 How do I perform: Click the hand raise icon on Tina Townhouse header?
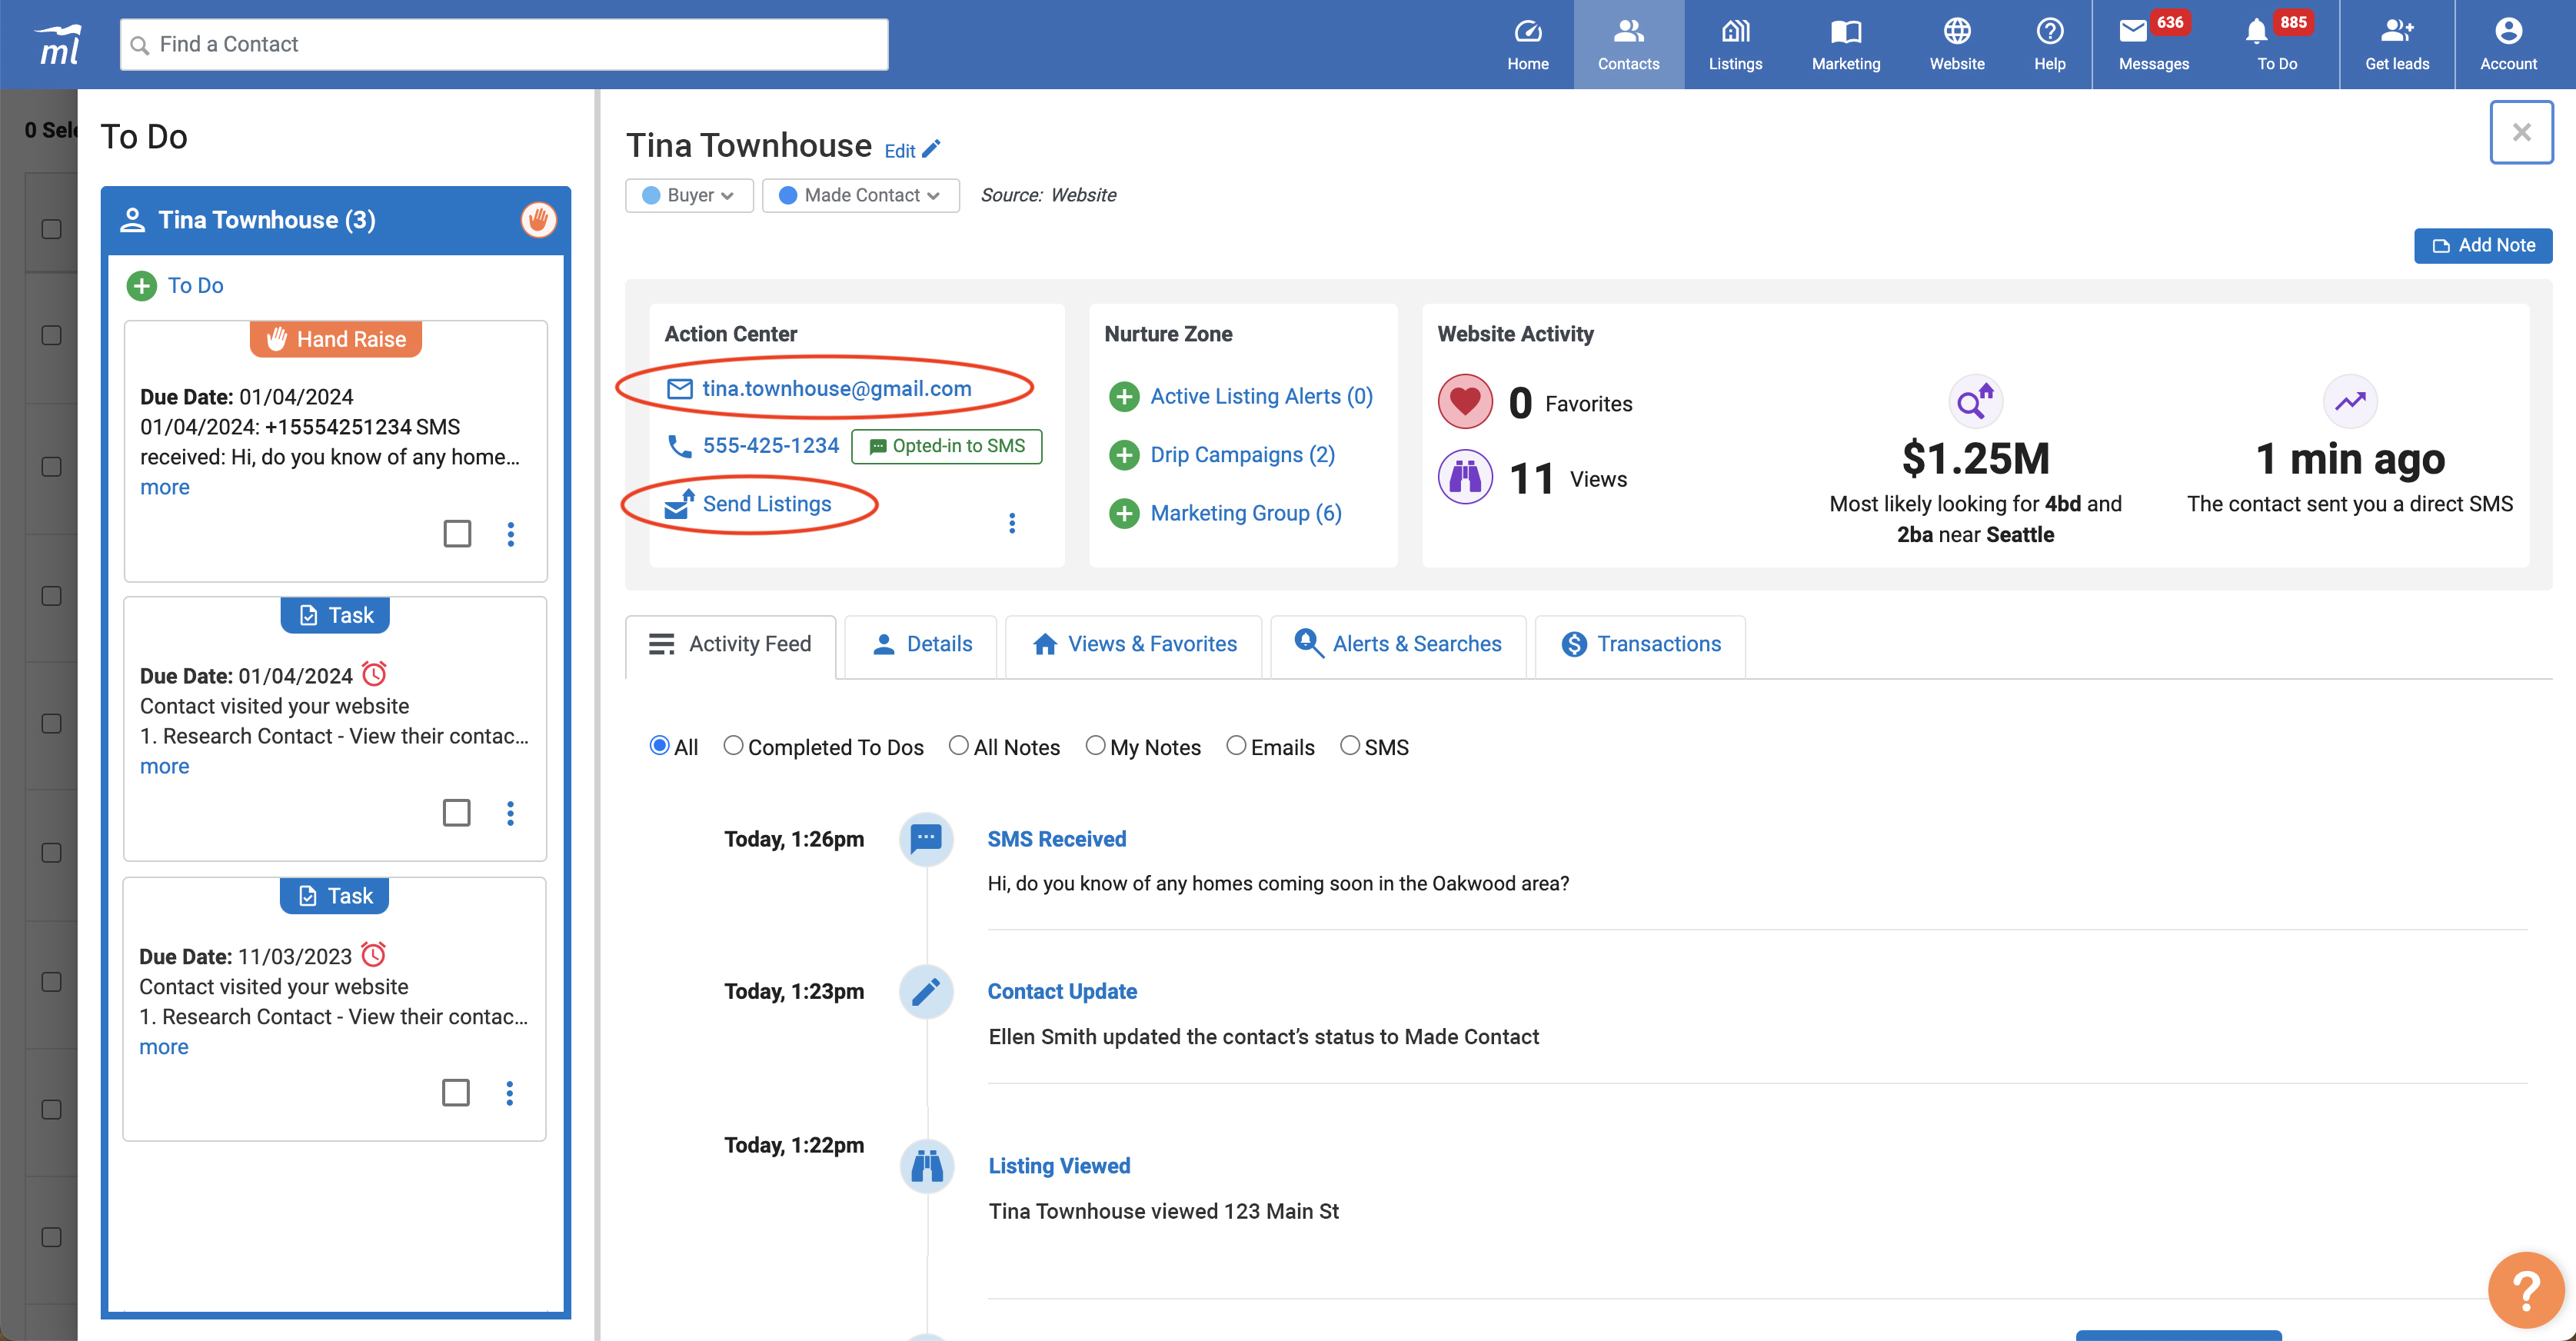[538, 219]
